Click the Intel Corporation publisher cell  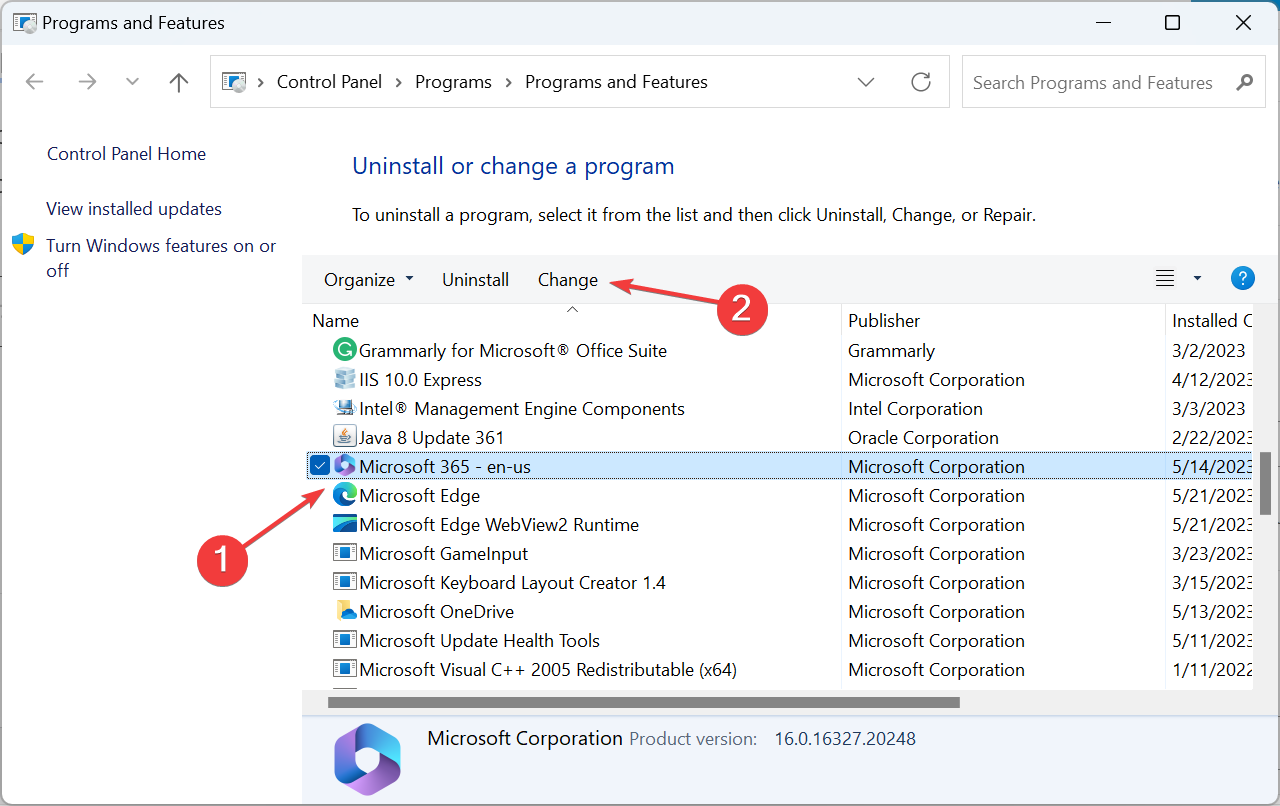coord(915,408)
